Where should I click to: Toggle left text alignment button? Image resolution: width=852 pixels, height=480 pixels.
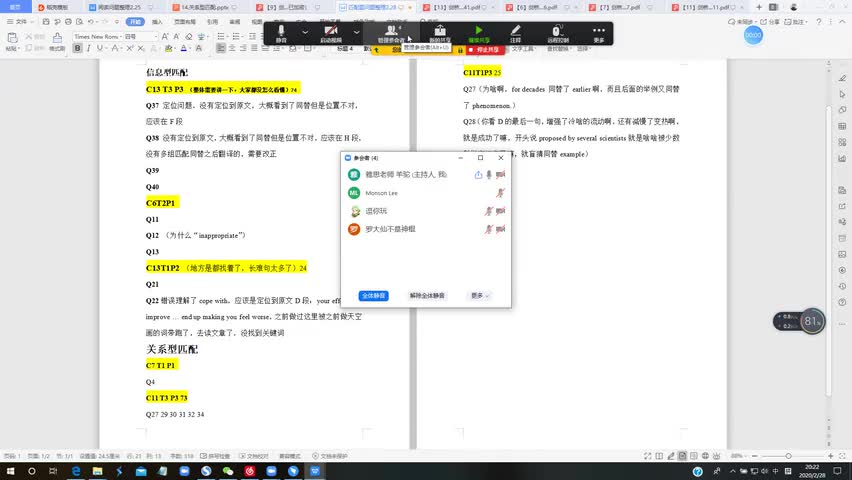221,48
